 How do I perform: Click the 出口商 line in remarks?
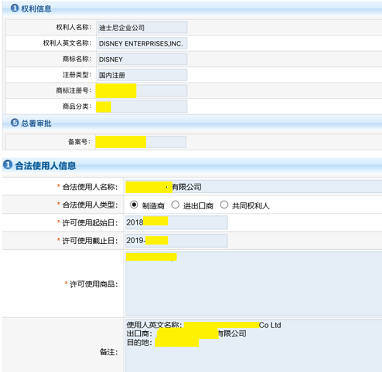point(186,334)
